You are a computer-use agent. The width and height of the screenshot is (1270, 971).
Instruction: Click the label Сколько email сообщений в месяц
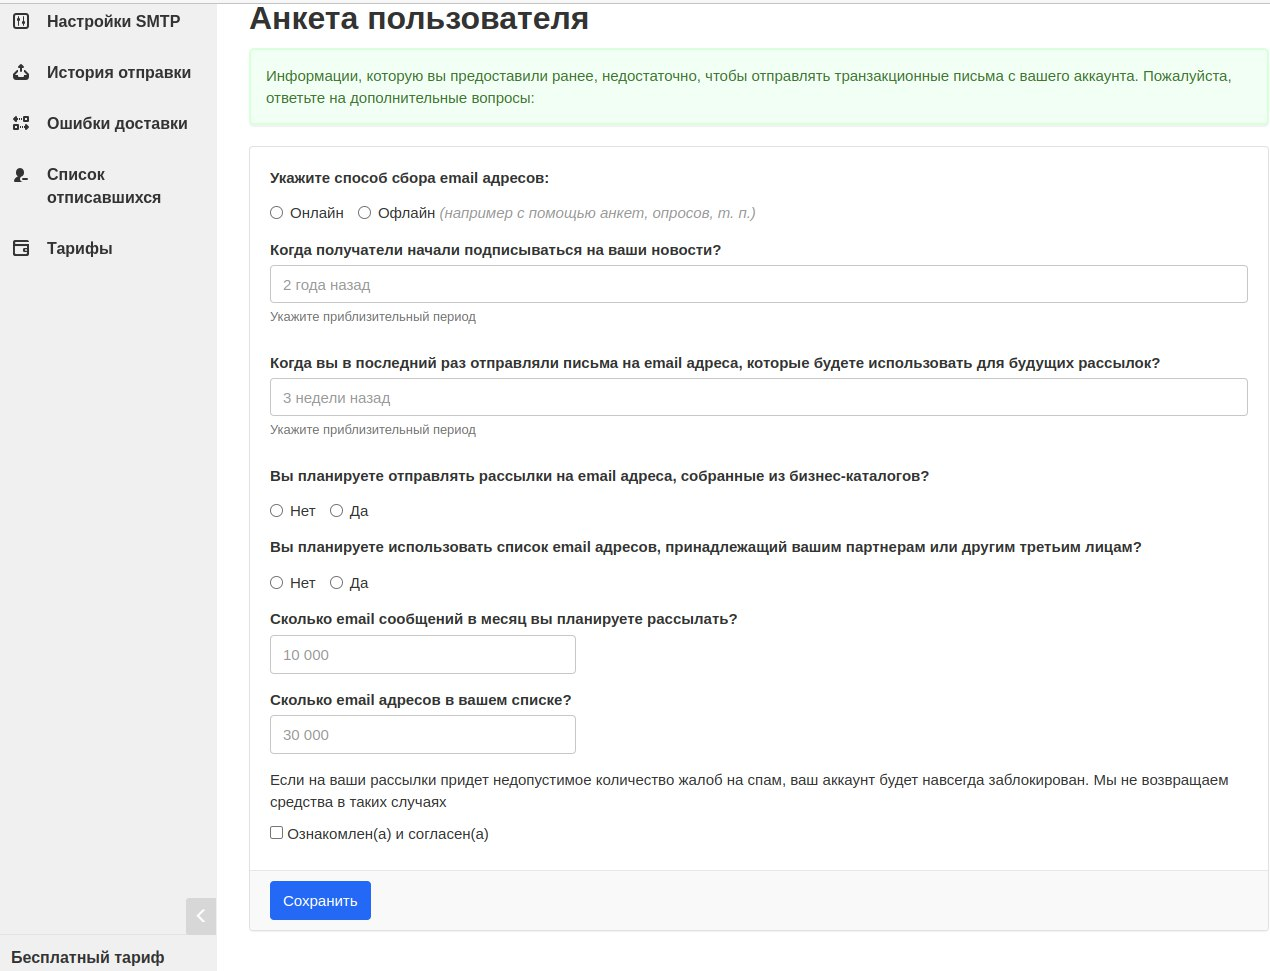click(504, 619)
